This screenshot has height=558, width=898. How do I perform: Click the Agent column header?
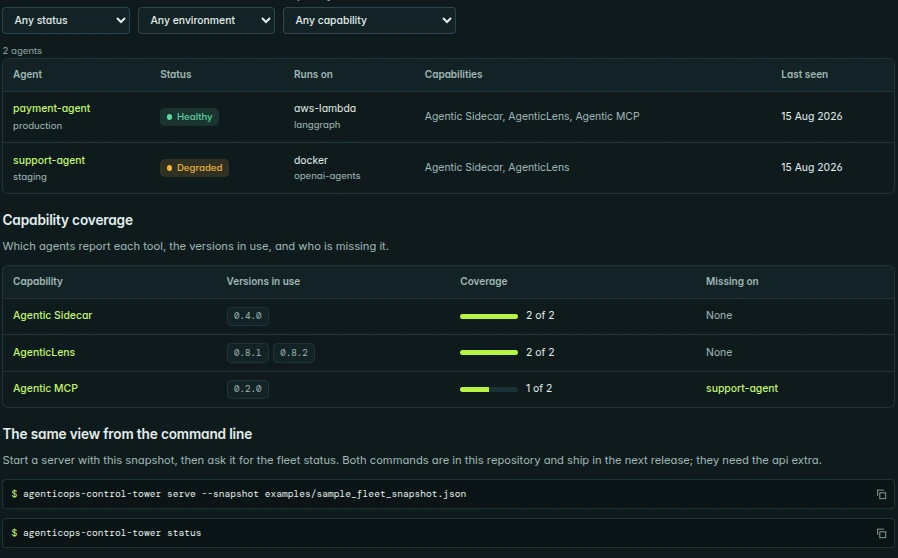27,74
